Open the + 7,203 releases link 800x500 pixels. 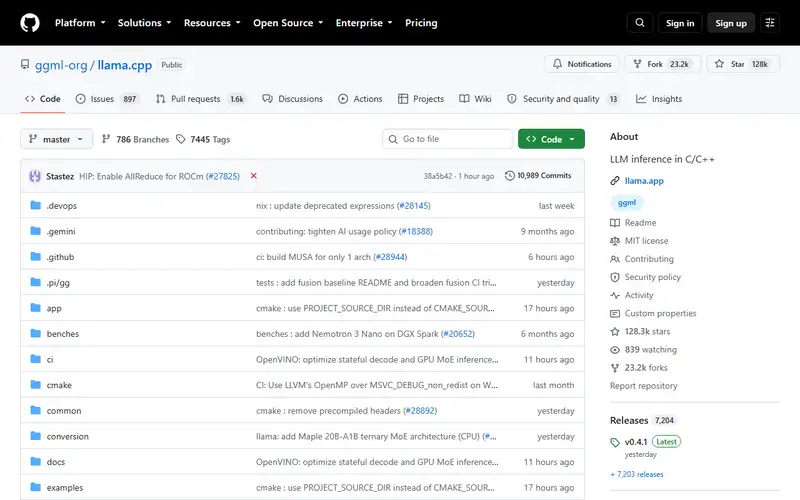(x=637, y=474)
